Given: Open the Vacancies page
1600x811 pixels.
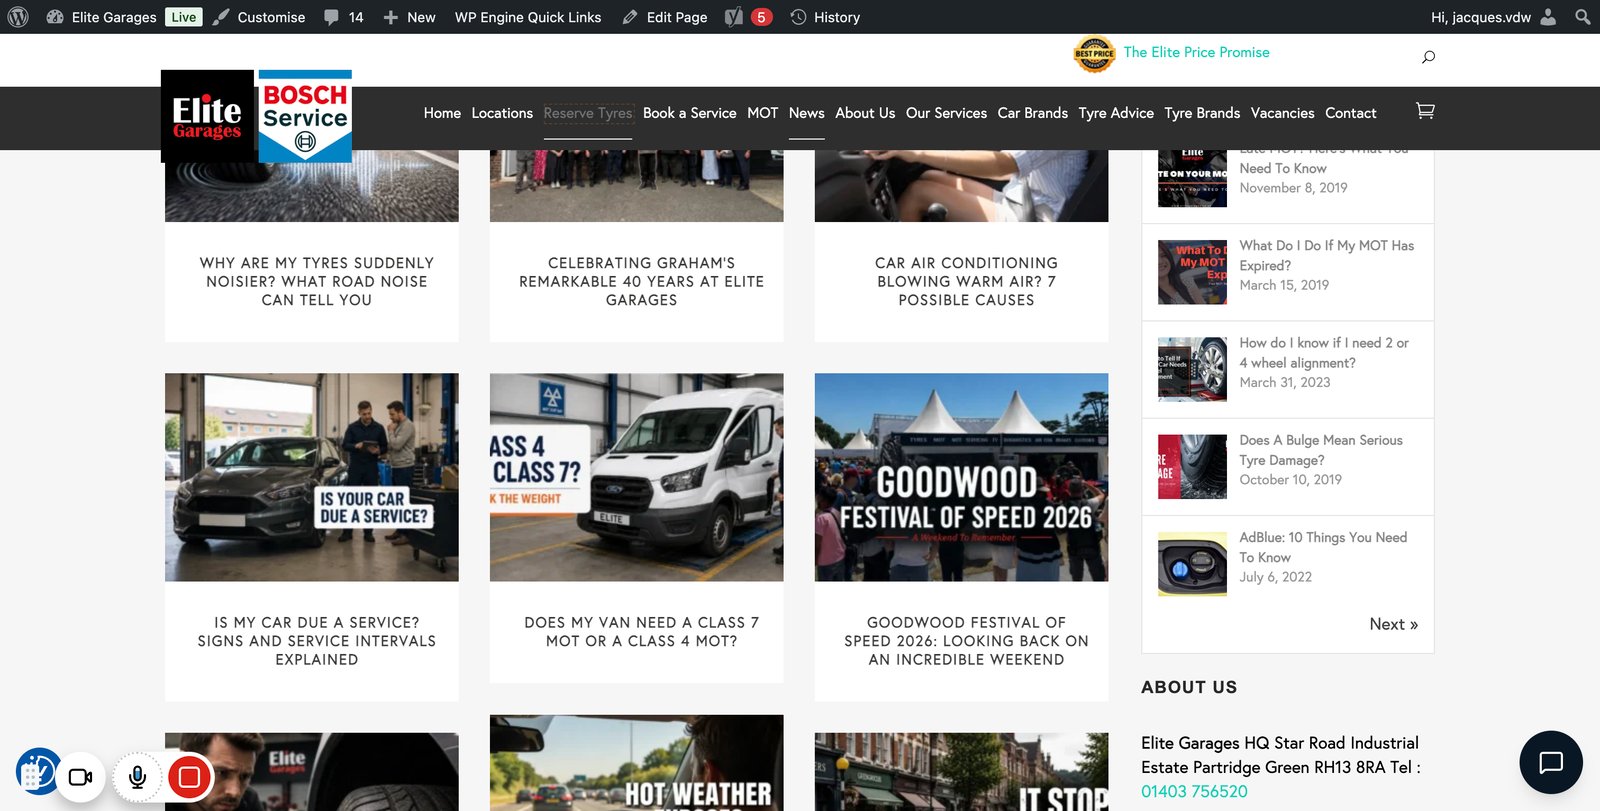Looking at the screenshot, I should [x=1282, y=113].
